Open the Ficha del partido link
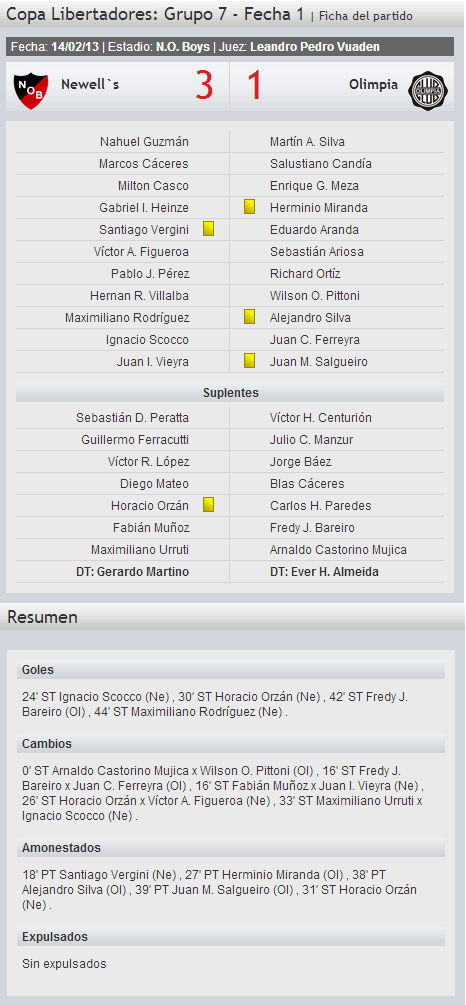This screenshot has width=466, height=1005. click(366, 16)
